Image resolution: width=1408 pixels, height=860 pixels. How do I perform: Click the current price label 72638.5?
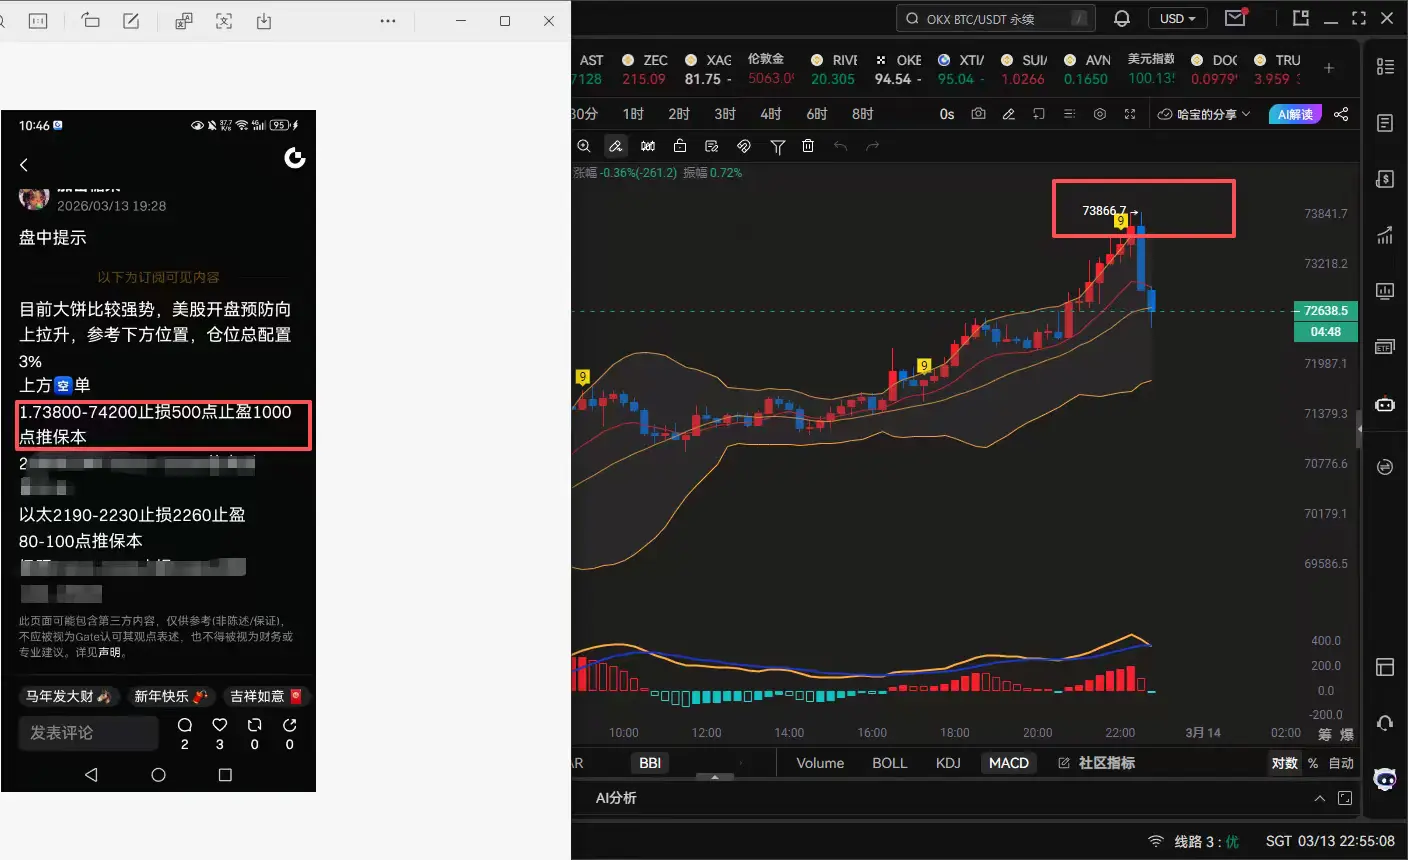pos(1326,310)
